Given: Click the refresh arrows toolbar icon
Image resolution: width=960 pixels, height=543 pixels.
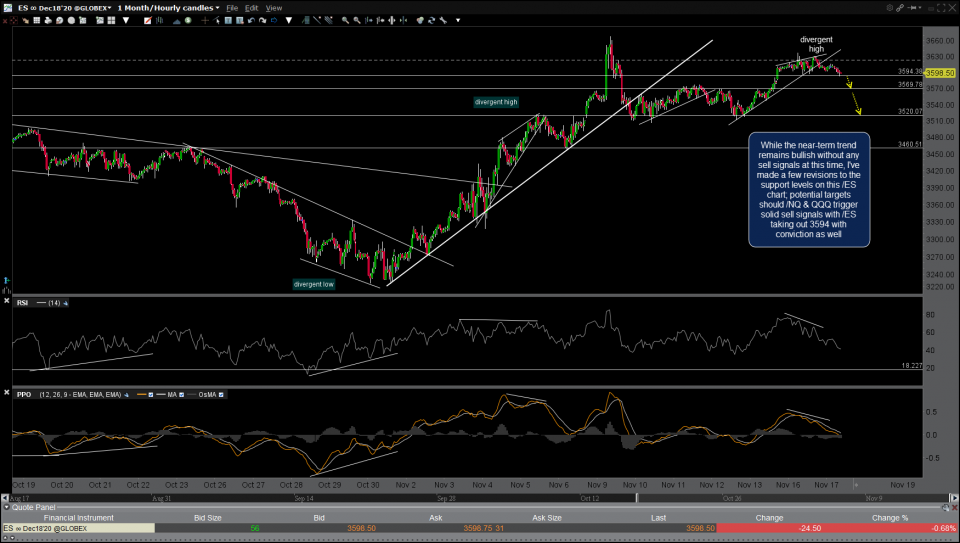Looking at the screenshot, I should 432,20.
